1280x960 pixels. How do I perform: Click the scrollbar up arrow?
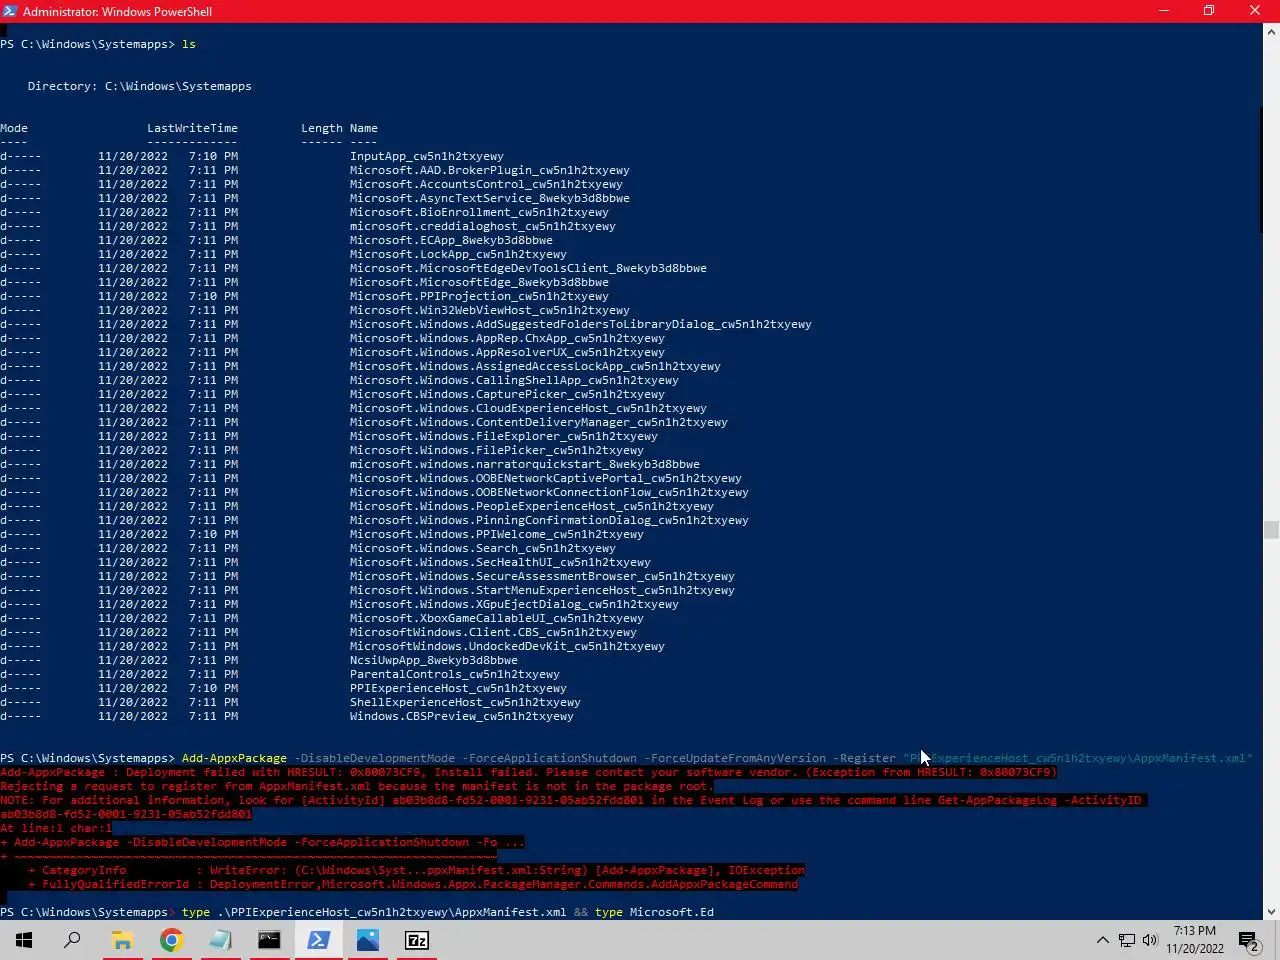1271,31
